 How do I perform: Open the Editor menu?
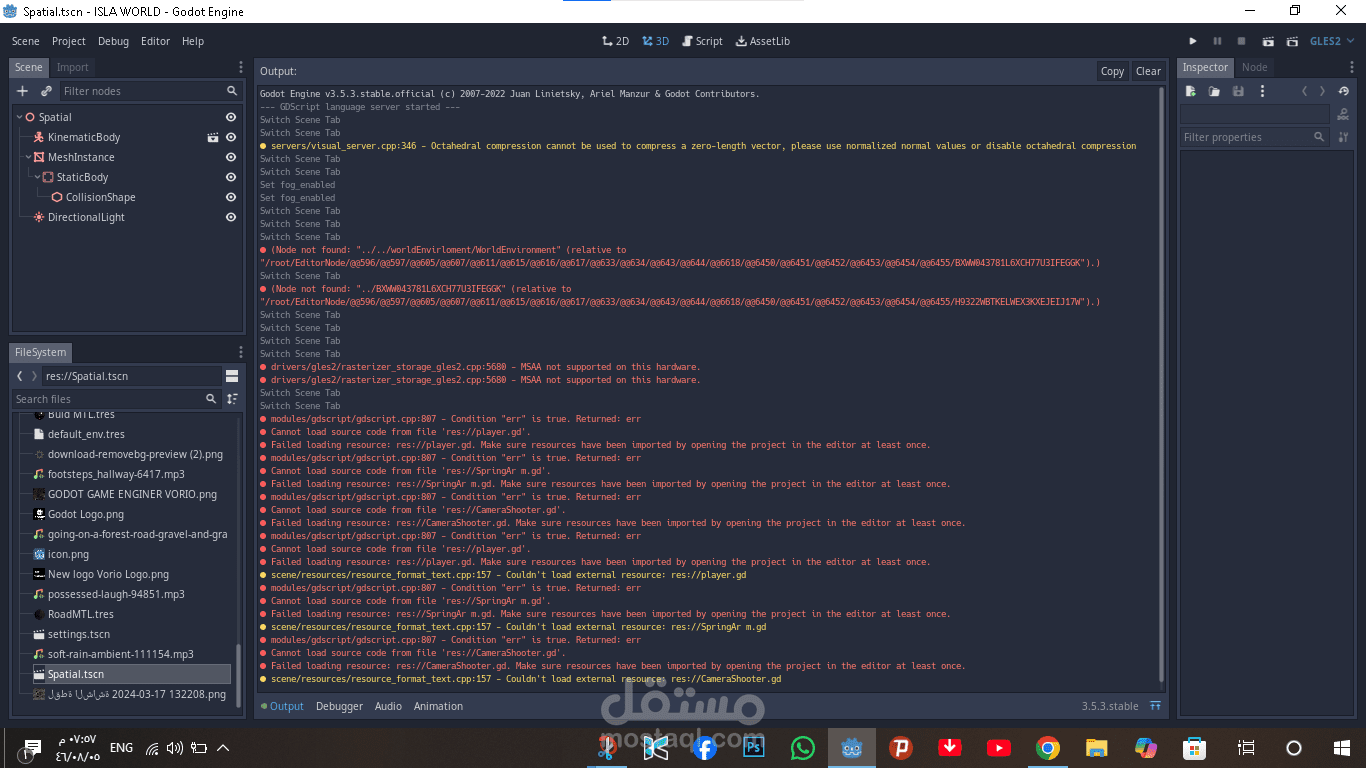155,41
